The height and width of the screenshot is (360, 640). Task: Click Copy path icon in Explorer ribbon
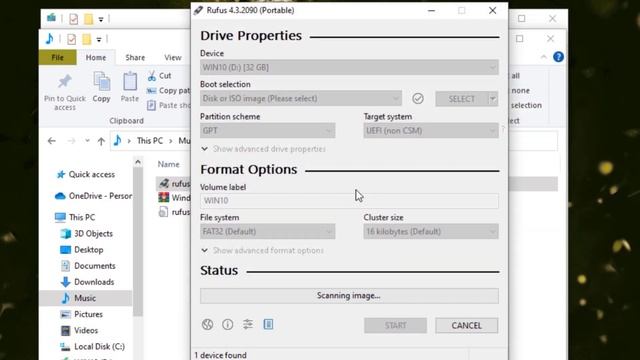[151, 91]
